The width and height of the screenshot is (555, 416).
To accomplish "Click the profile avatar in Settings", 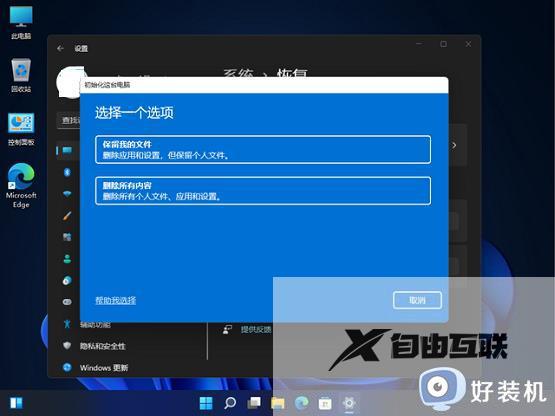I will [70, 82].
